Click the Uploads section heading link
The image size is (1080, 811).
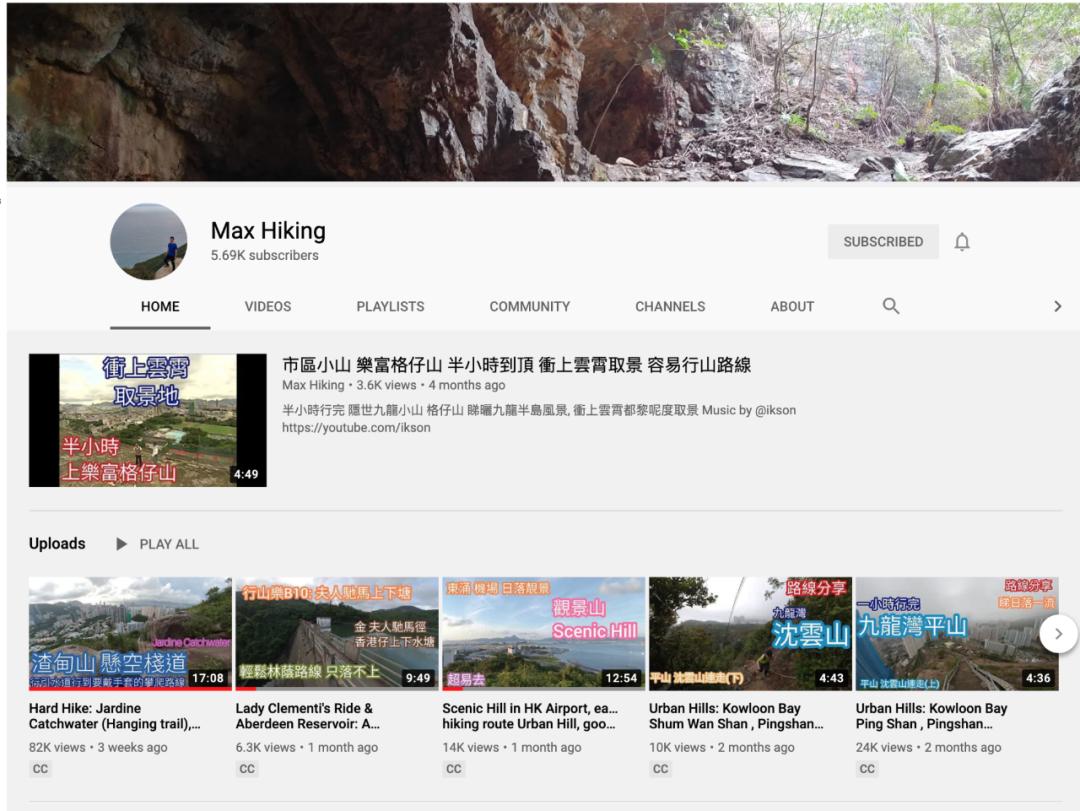pos(57,544)
